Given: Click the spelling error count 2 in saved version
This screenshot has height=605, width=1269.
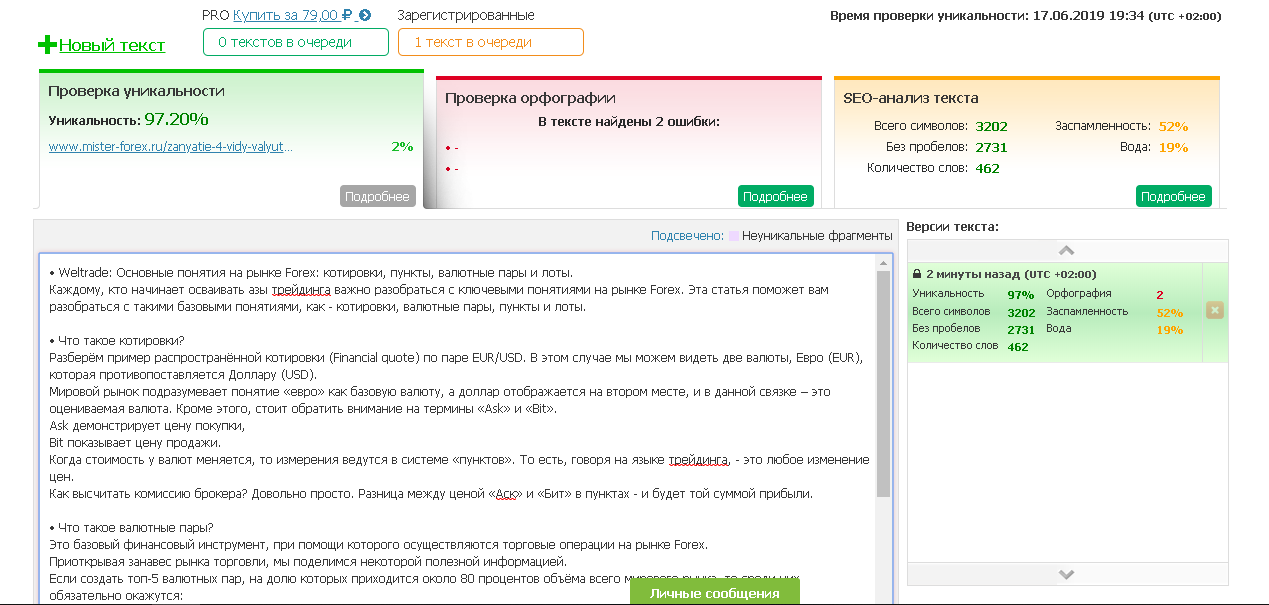Looking at the screenshot, I should tap(1160, 295).
